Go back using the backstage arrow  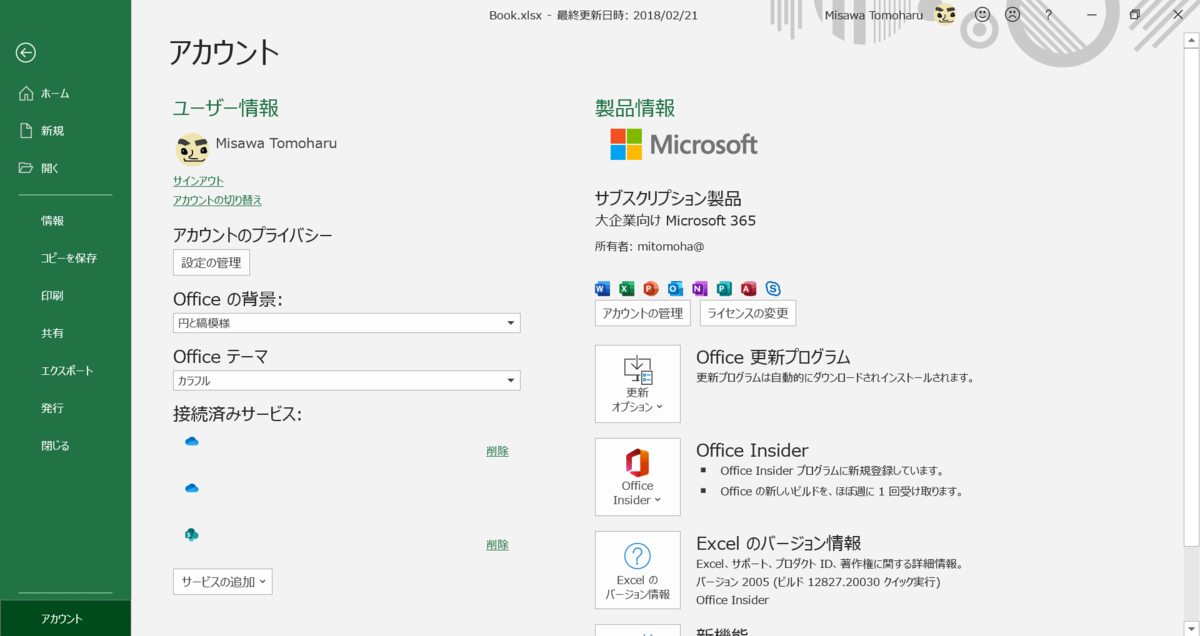tap(26, 53)
